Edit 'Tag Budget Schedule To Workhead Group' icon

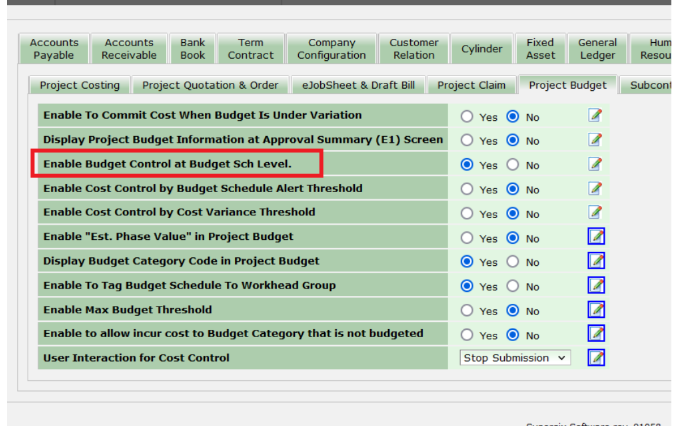[596, 285]
